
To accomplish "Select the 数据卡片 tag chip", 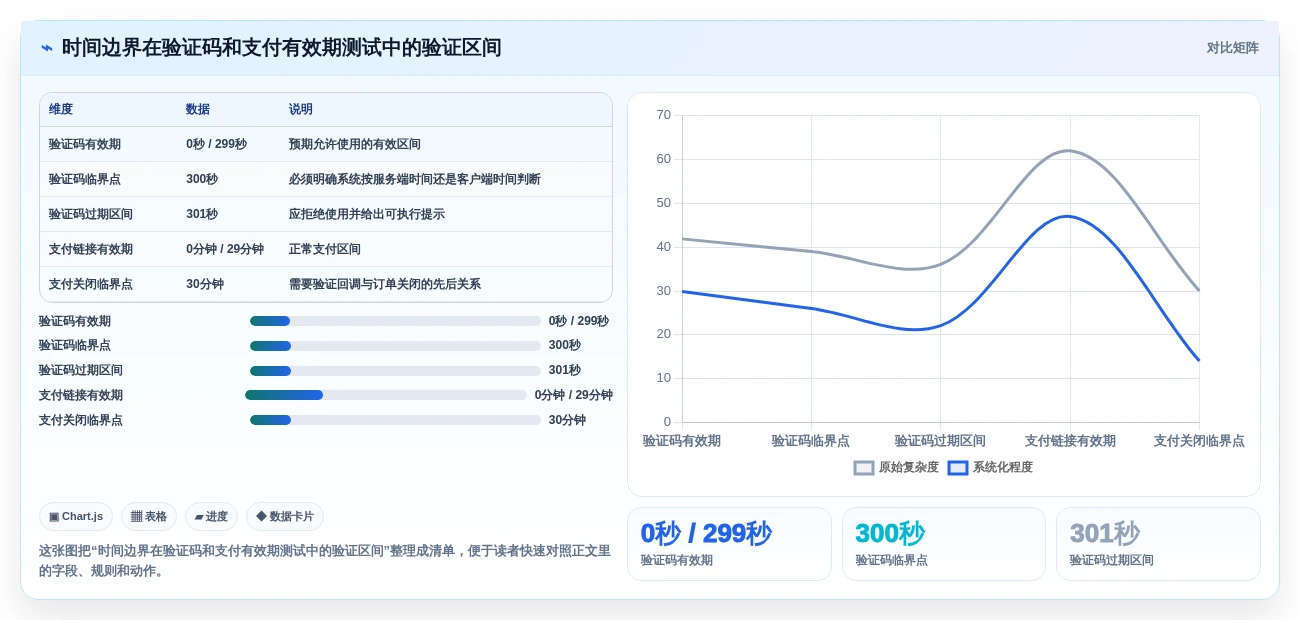I will coord(285,516).
